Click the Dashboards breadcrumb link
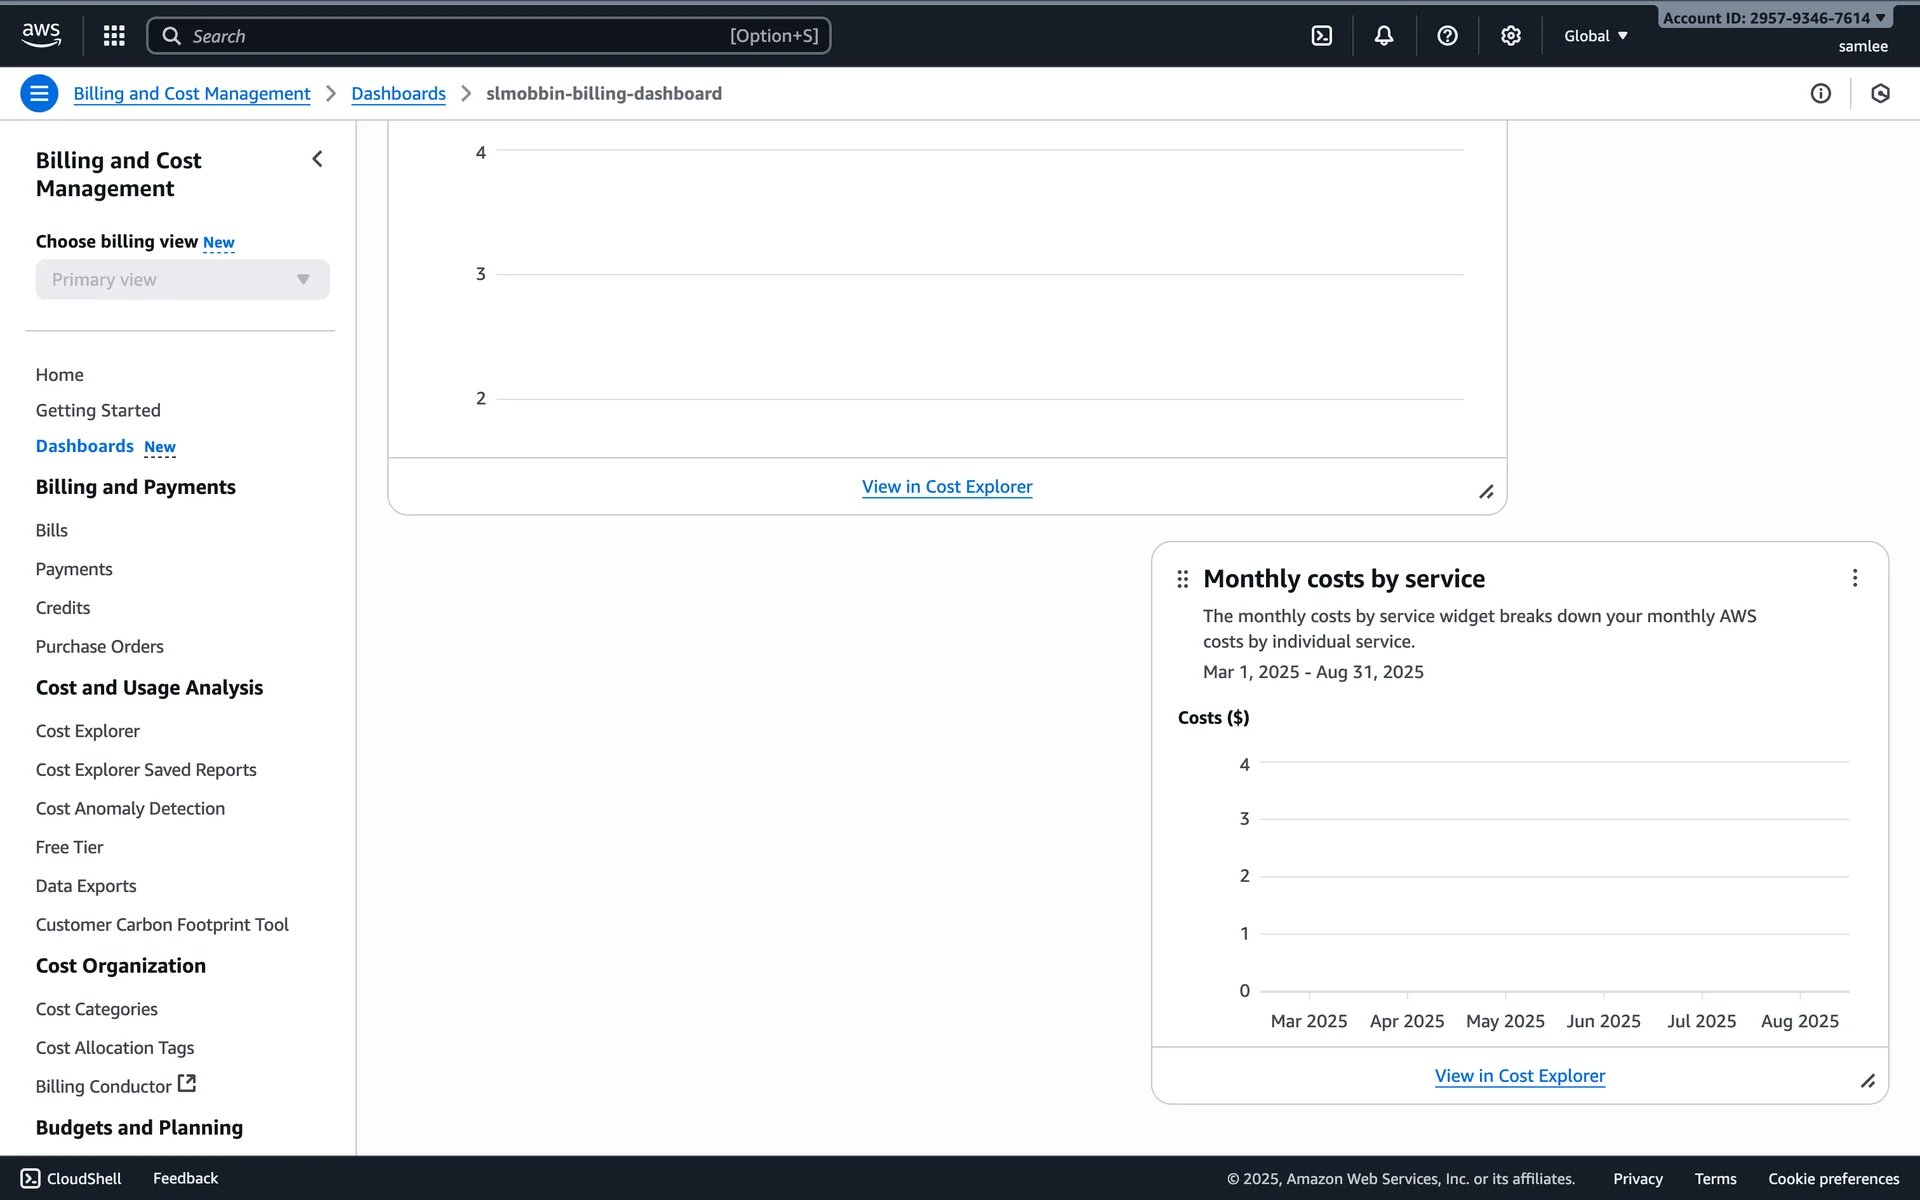 [x=398, y=93]
